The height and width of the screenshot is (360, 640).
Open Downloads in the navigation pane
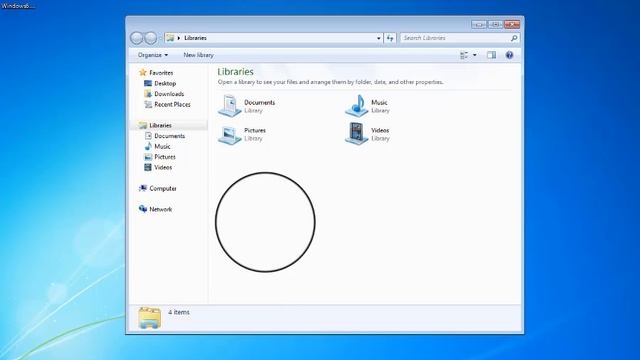(169, 94)
